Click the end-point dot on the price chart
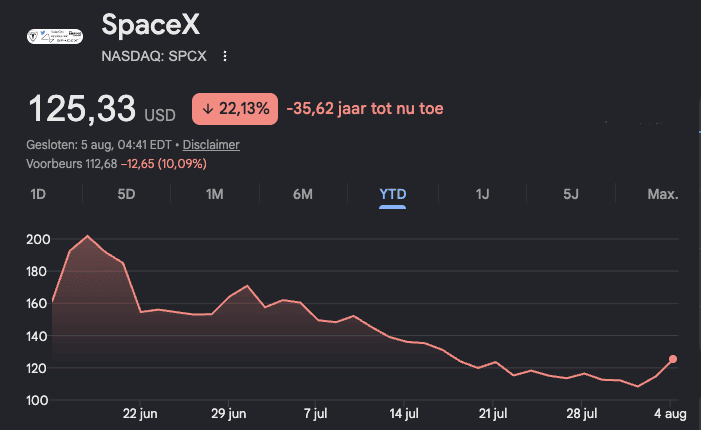The width and height of the screenshot is (701, 430). (x=673, y=359)
